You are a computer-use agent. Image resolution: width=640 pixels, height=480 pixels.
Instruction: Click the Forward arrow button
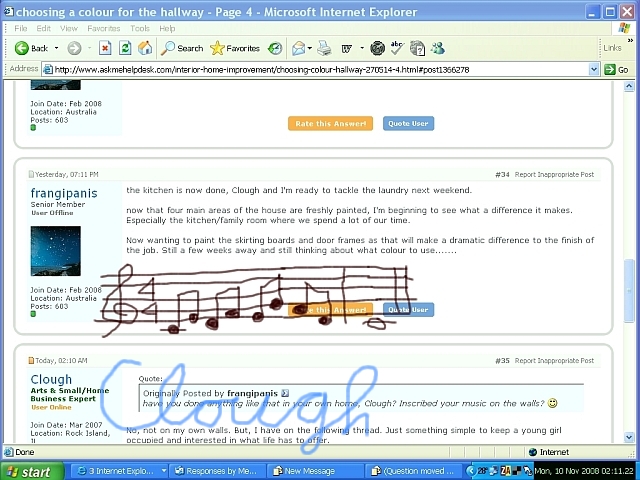click(x=74, y=48)
